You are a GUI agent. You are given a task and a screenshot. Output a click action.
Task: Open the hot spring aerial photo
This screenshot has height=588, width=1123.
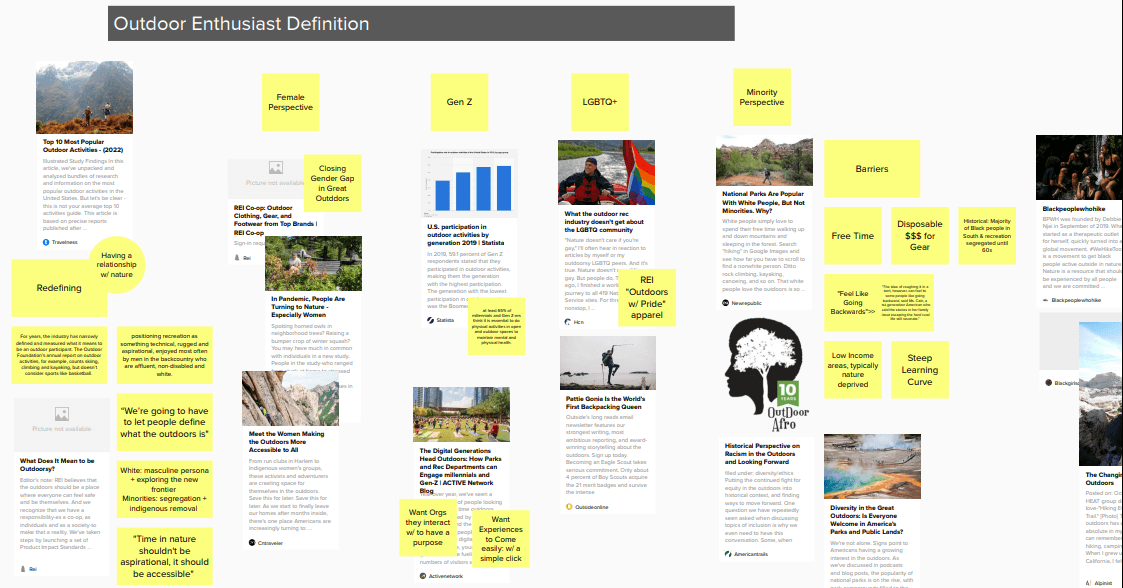872,466
